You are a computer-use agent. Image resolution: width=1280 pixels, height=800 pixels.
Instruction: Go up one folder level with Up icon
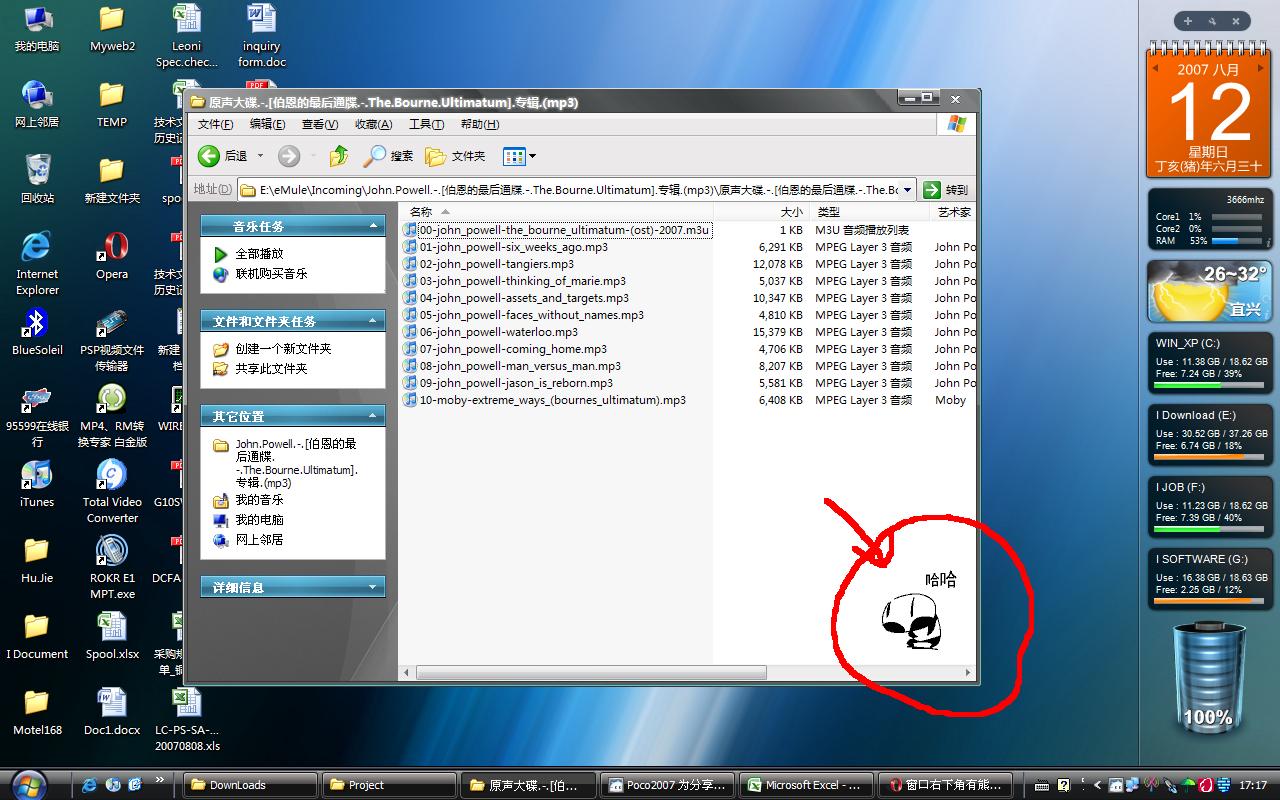click(339, 156)
